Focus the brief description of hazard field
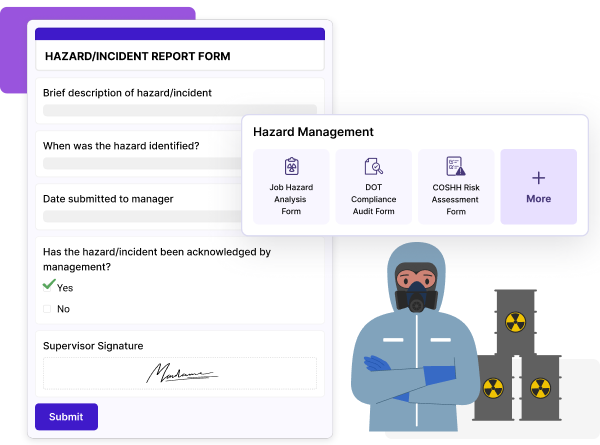Screen dimensions: 600x445 pyautogui.click(x=180, y=110)
